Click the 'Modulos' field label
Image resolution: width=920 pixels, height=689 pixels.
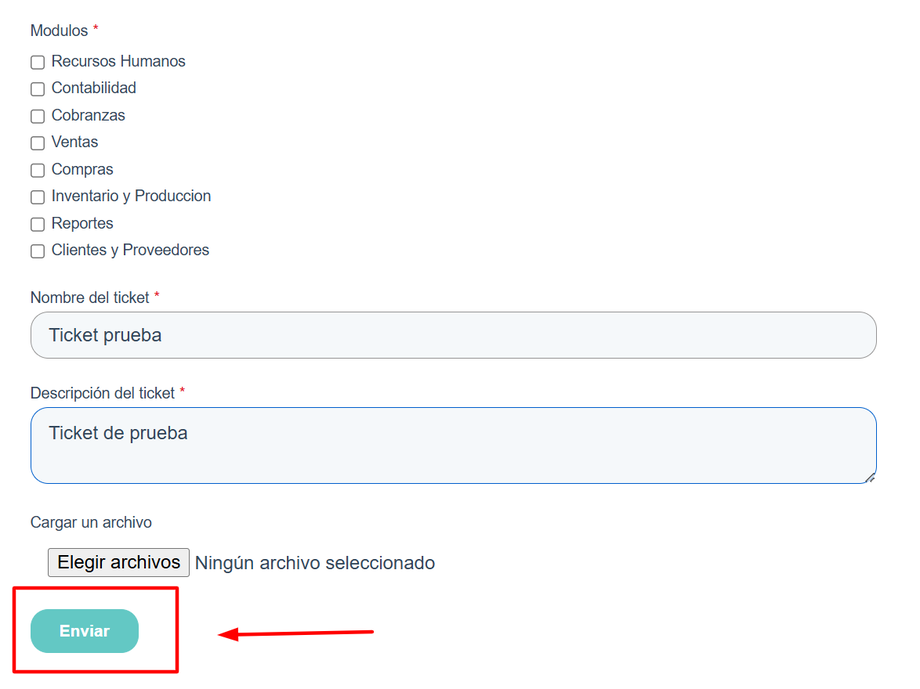point(59,31)
